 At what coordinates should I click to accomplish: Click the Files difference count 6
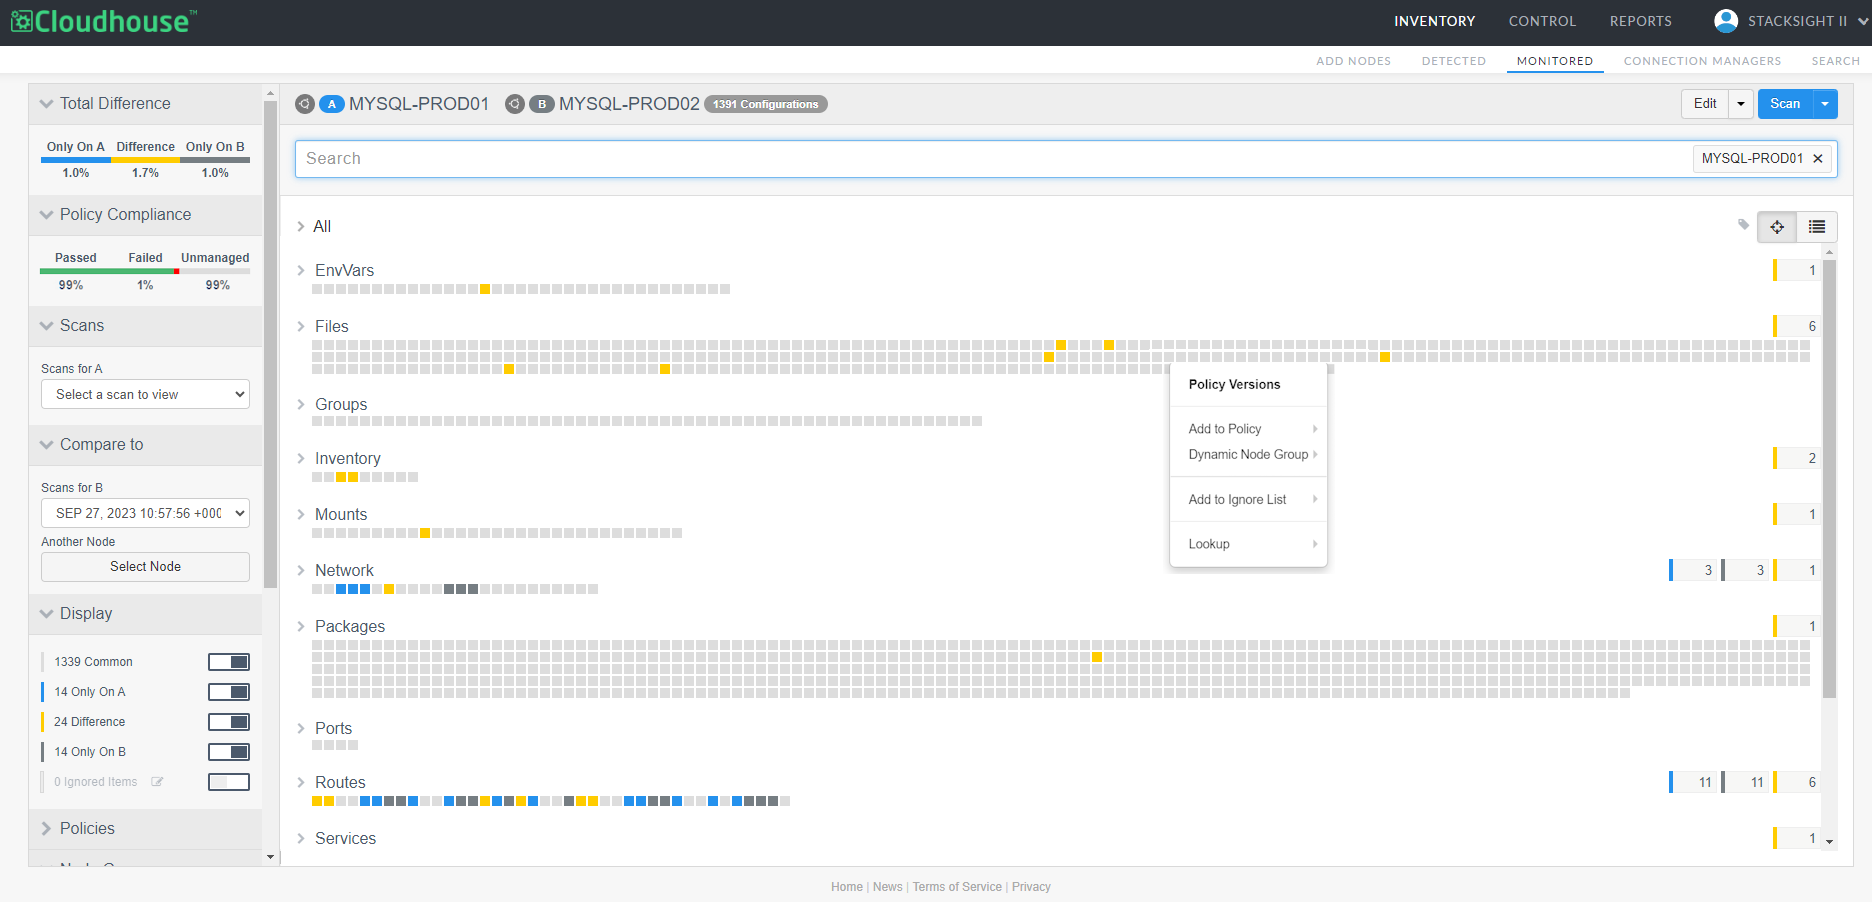(1798, 327)
